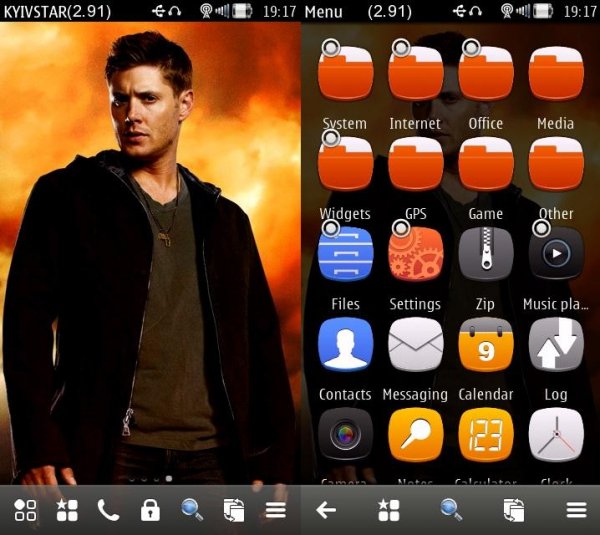This screenshot has height=535, width=600.
Task: Tap the 19:17 clock on Menu screen status bar
Action: coord(580,11)
